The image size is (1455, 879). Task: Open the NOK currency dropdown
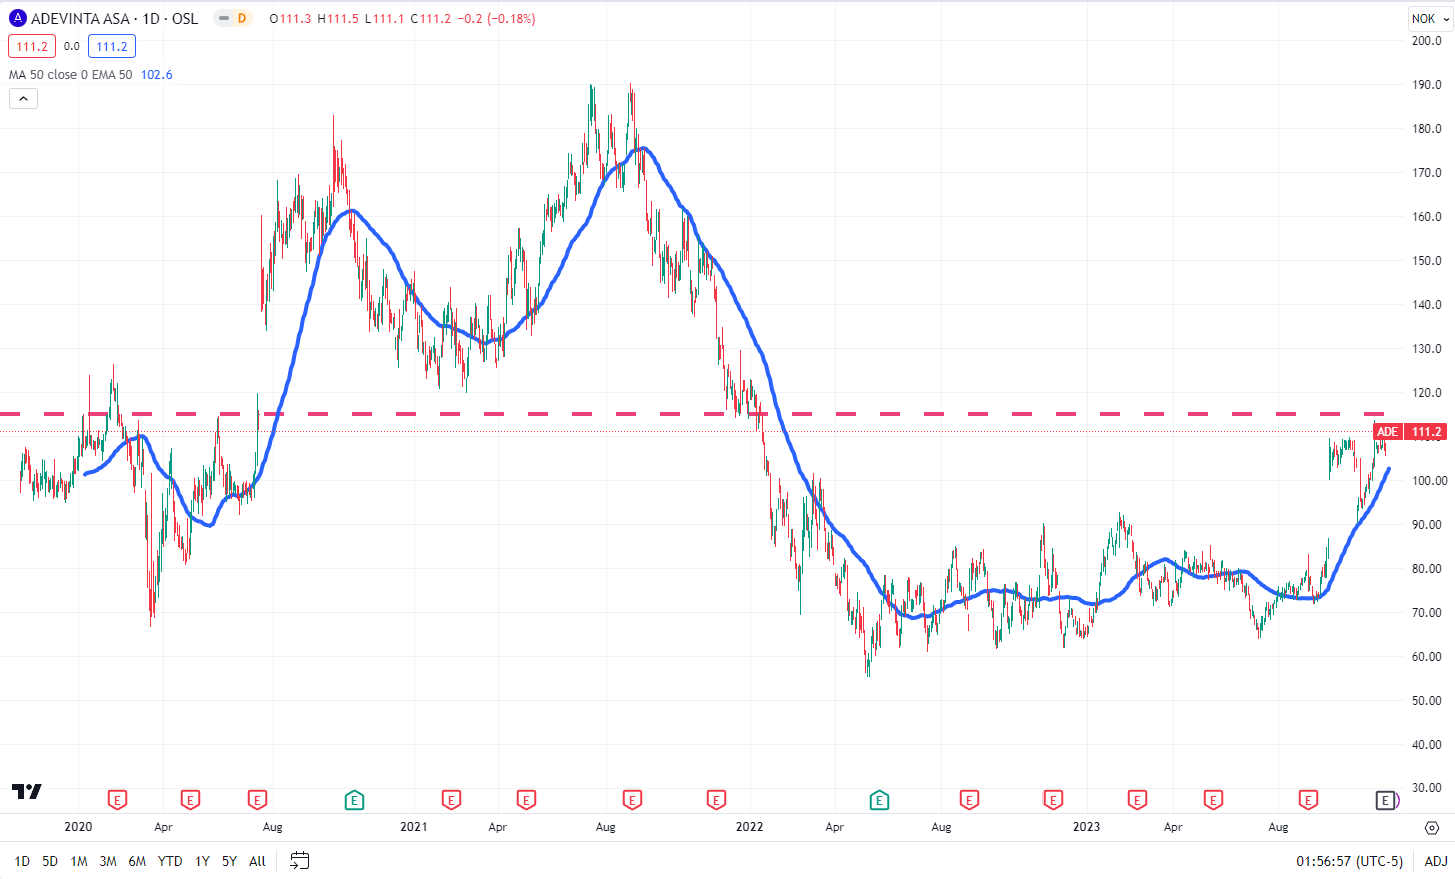(1429, 18)
